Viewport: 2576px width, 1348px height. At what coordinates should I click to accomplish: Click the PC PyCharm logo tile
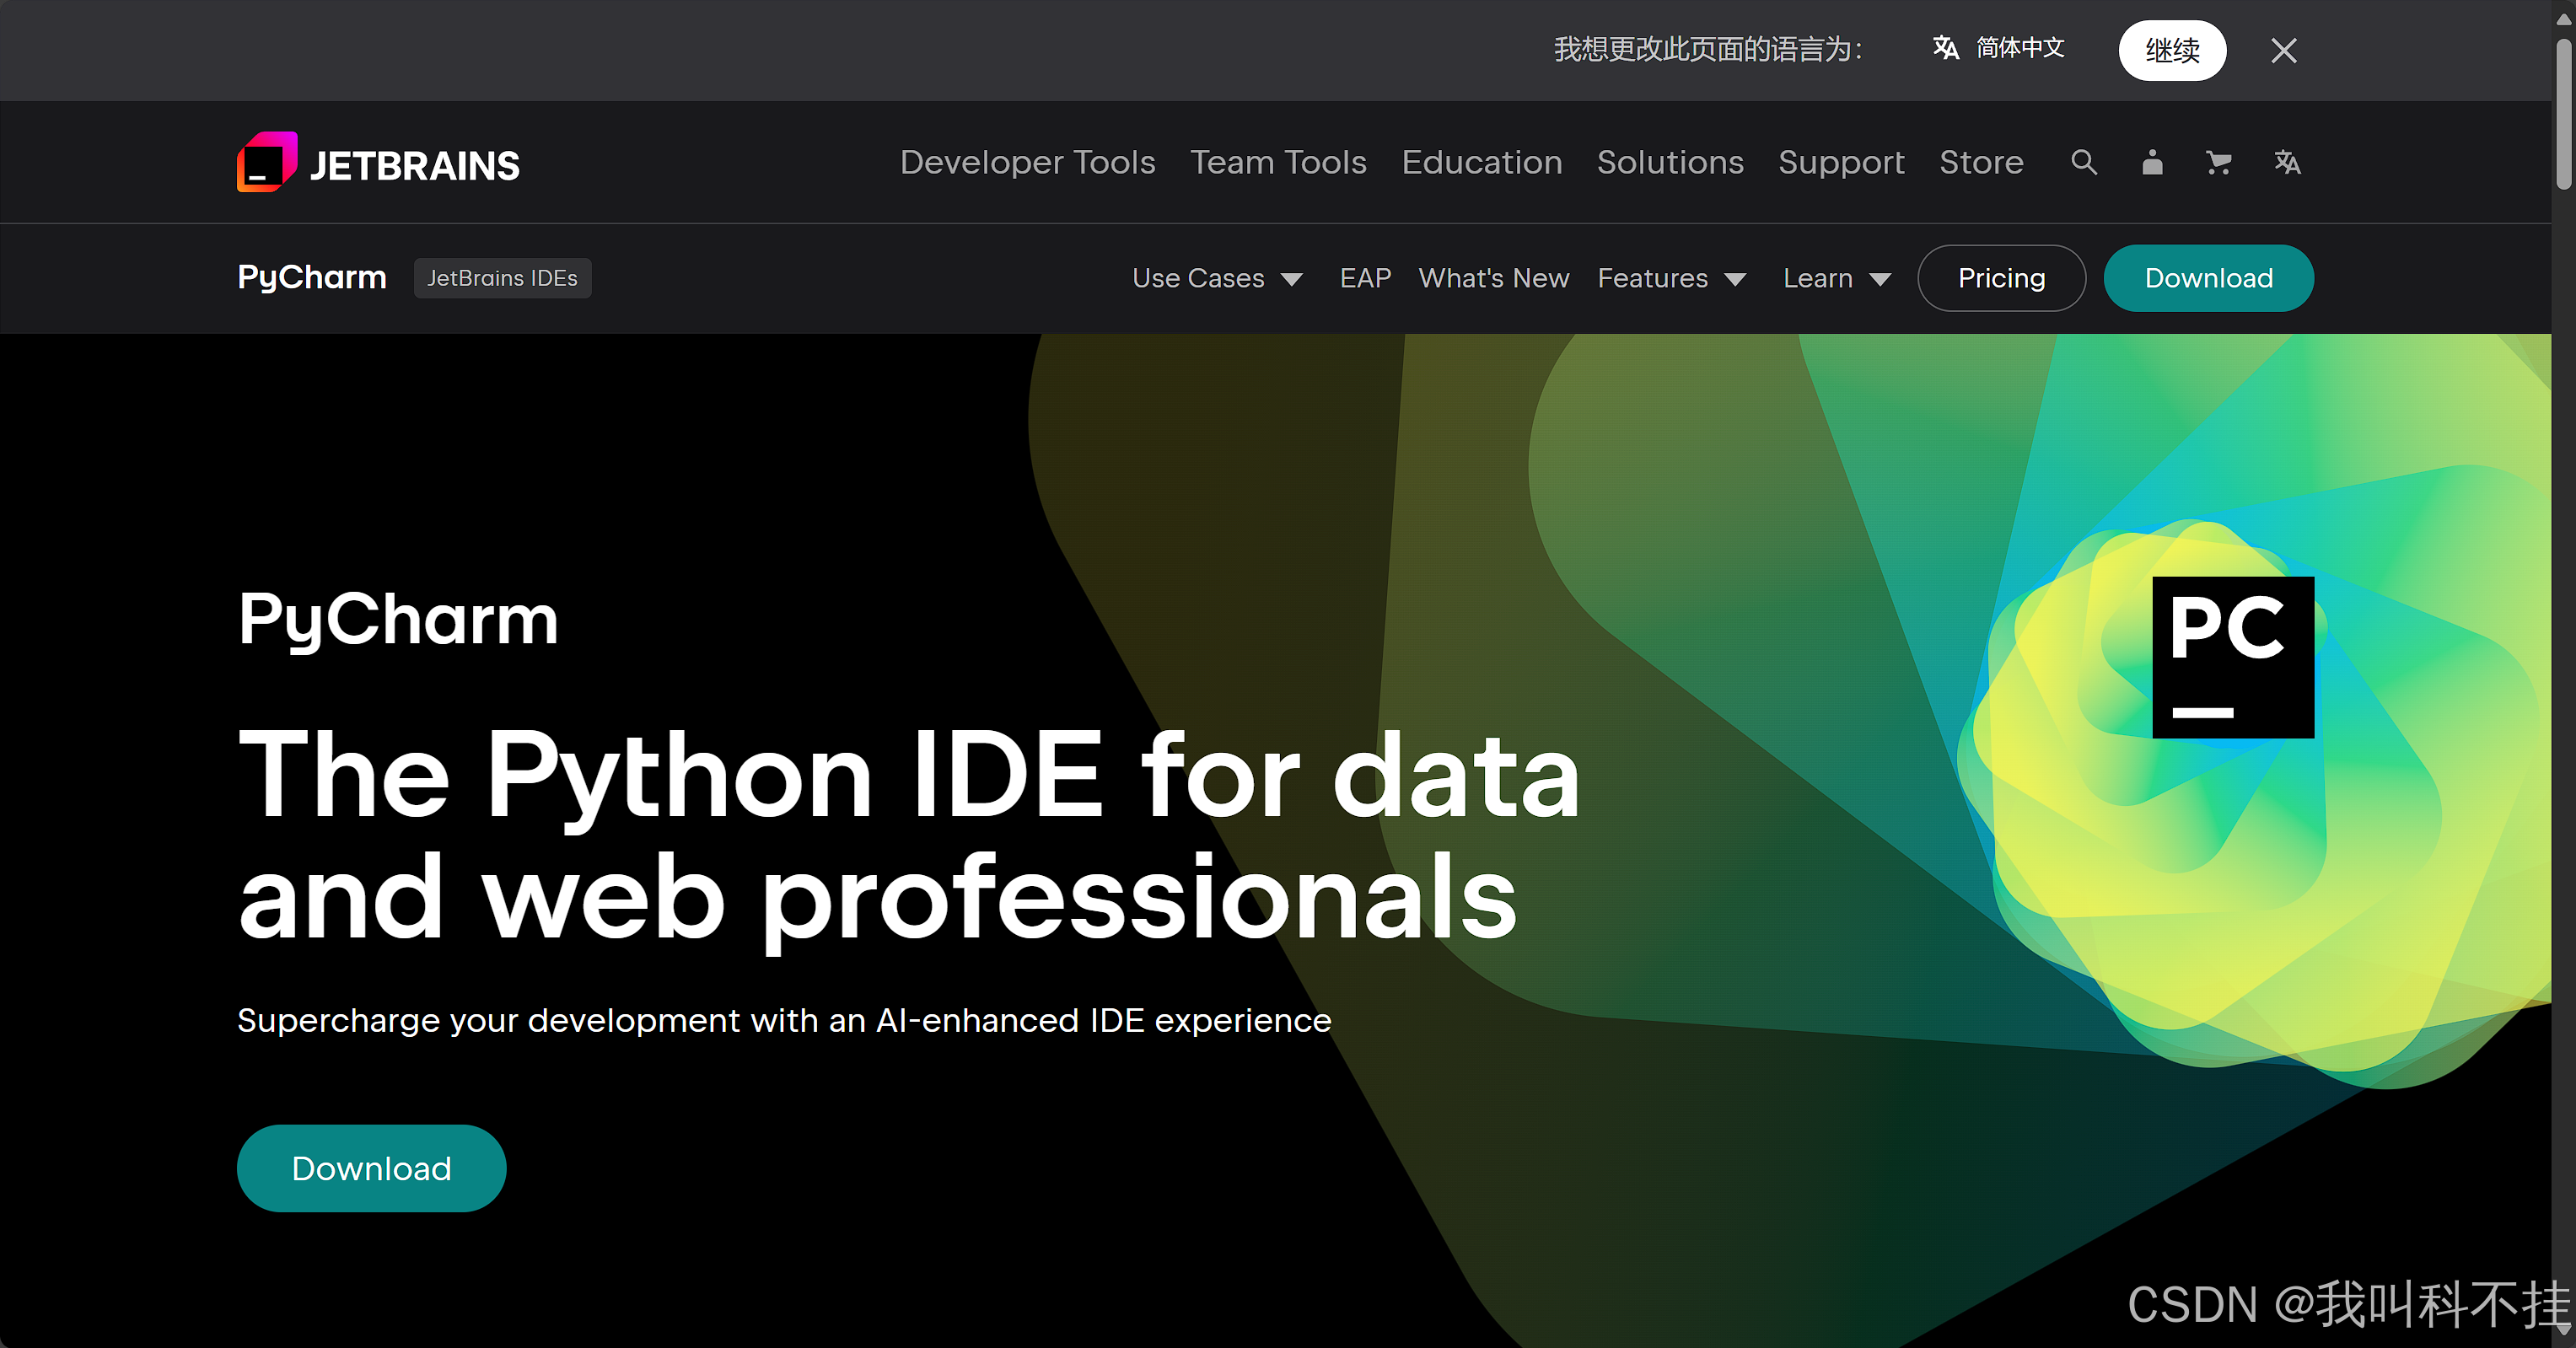coord(2232,657)
